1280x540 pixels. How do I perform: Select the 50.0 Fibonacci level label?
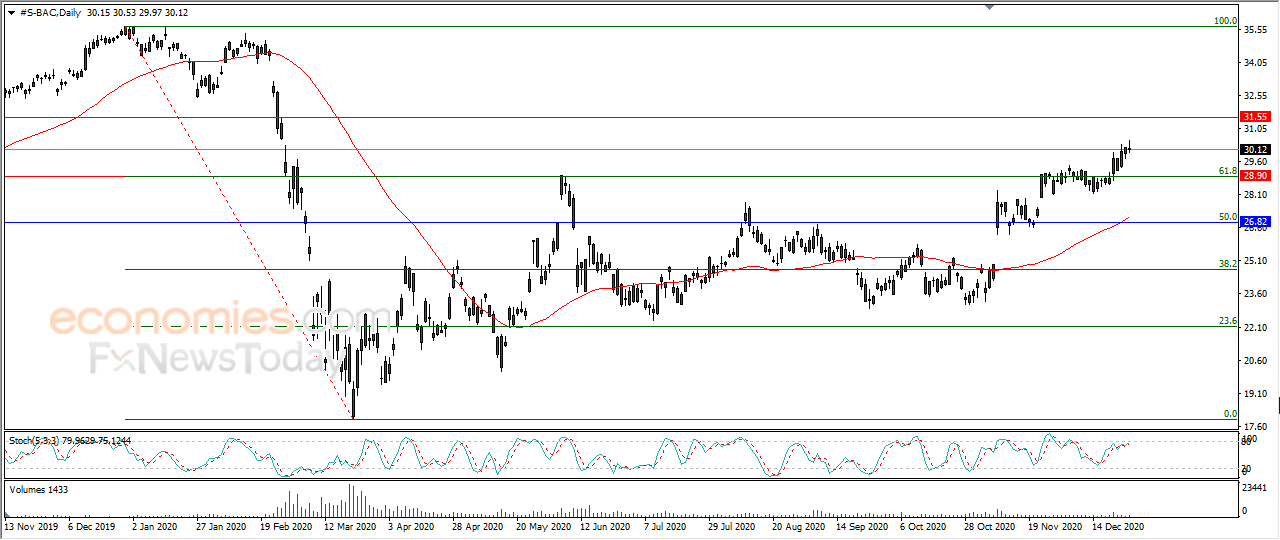click(1228, 217)
